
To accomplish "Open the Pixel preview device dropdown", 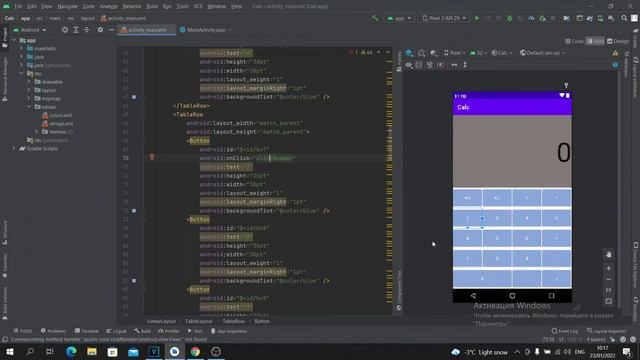I will pyautogui.click(x=454, y=53).
